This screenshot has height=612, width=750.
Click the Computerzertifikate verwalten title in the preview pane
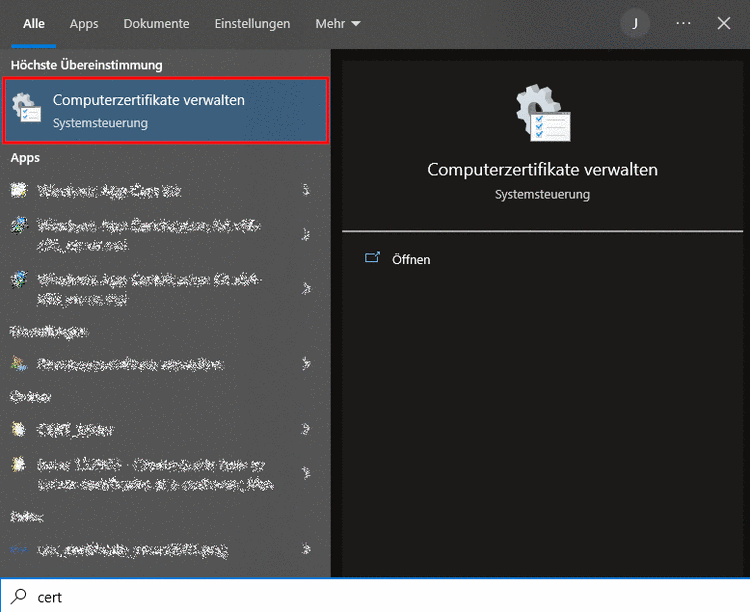[542, 169]
